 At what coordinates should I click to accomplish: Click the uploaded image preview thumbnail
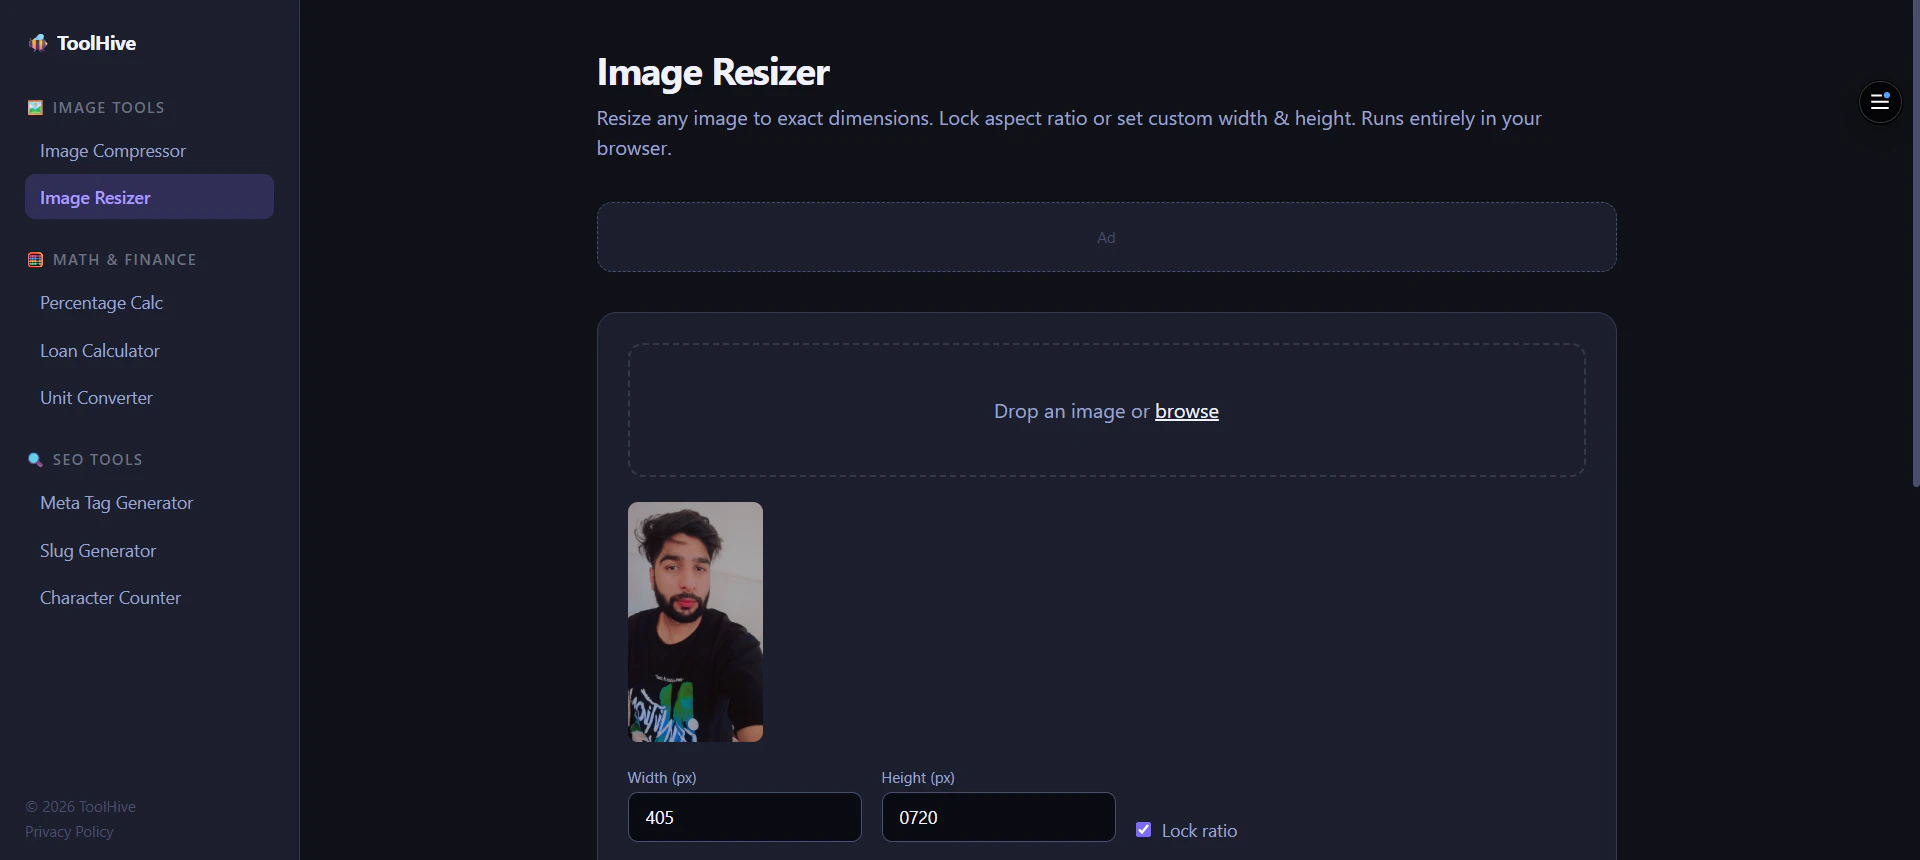point(695,622)
